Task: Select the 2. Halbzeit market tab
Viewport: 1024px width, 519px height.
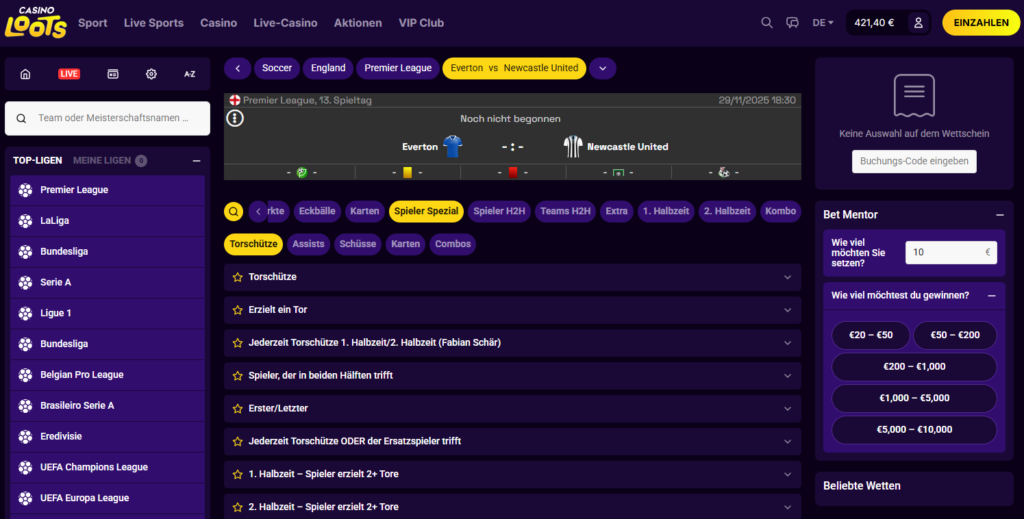Action: [727, 212]
